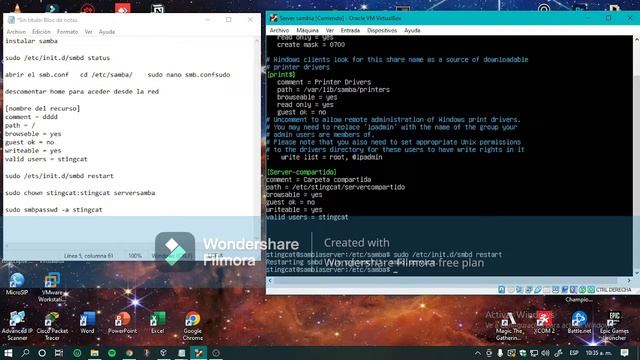Open Magic The Gathering desktop shortcut
Viewport: 640px width, 360px height.
509,326
